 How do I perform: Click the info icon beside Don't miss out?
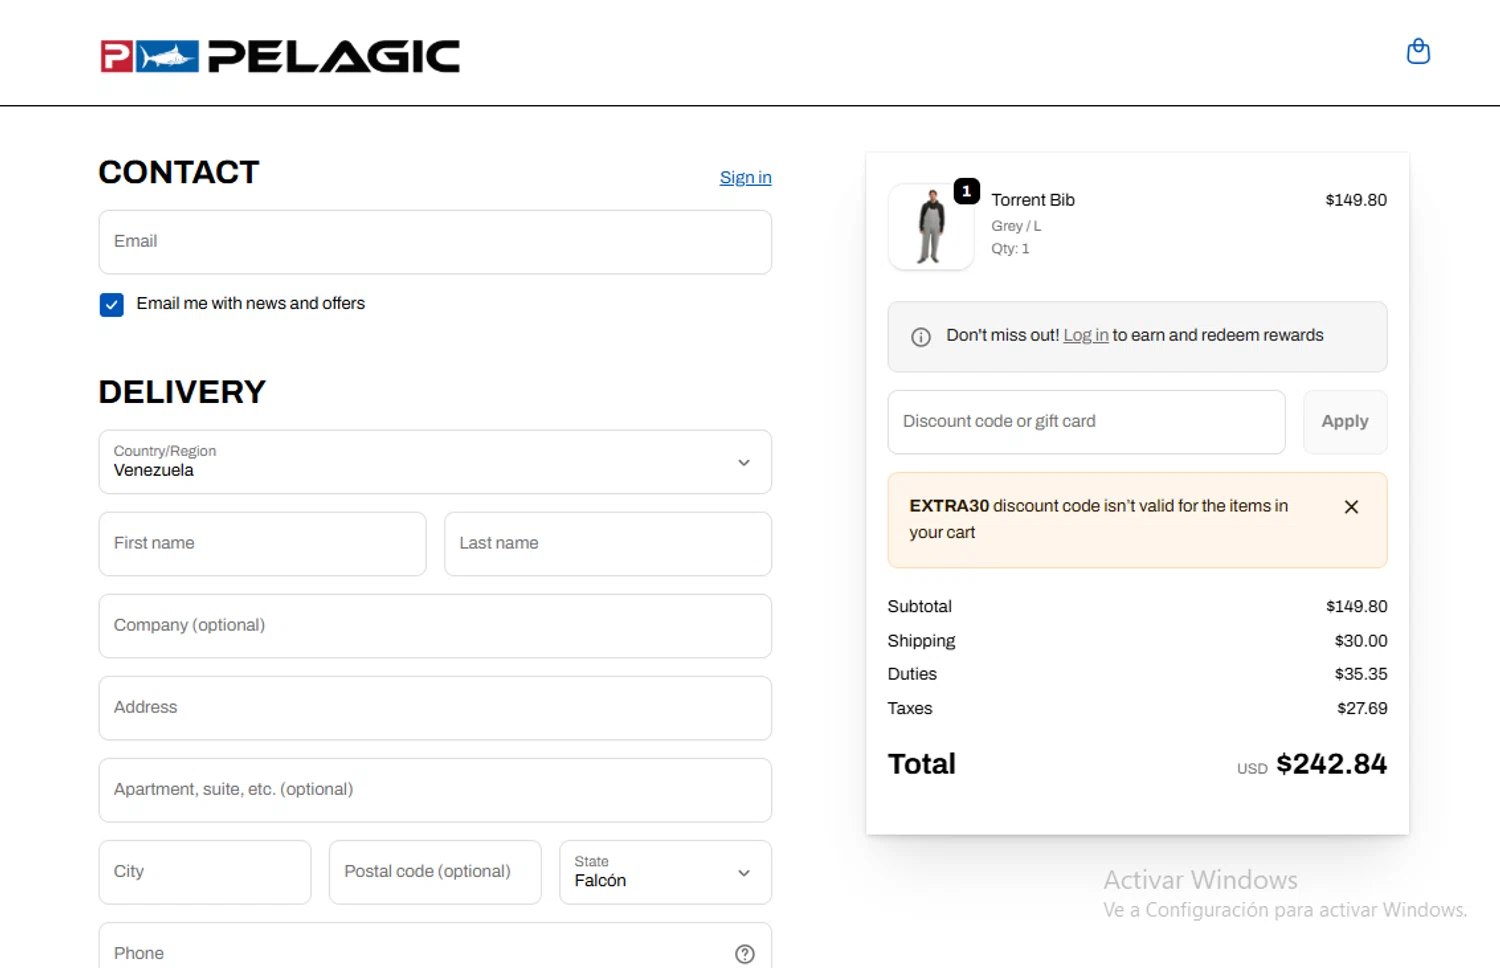point(921,337)
